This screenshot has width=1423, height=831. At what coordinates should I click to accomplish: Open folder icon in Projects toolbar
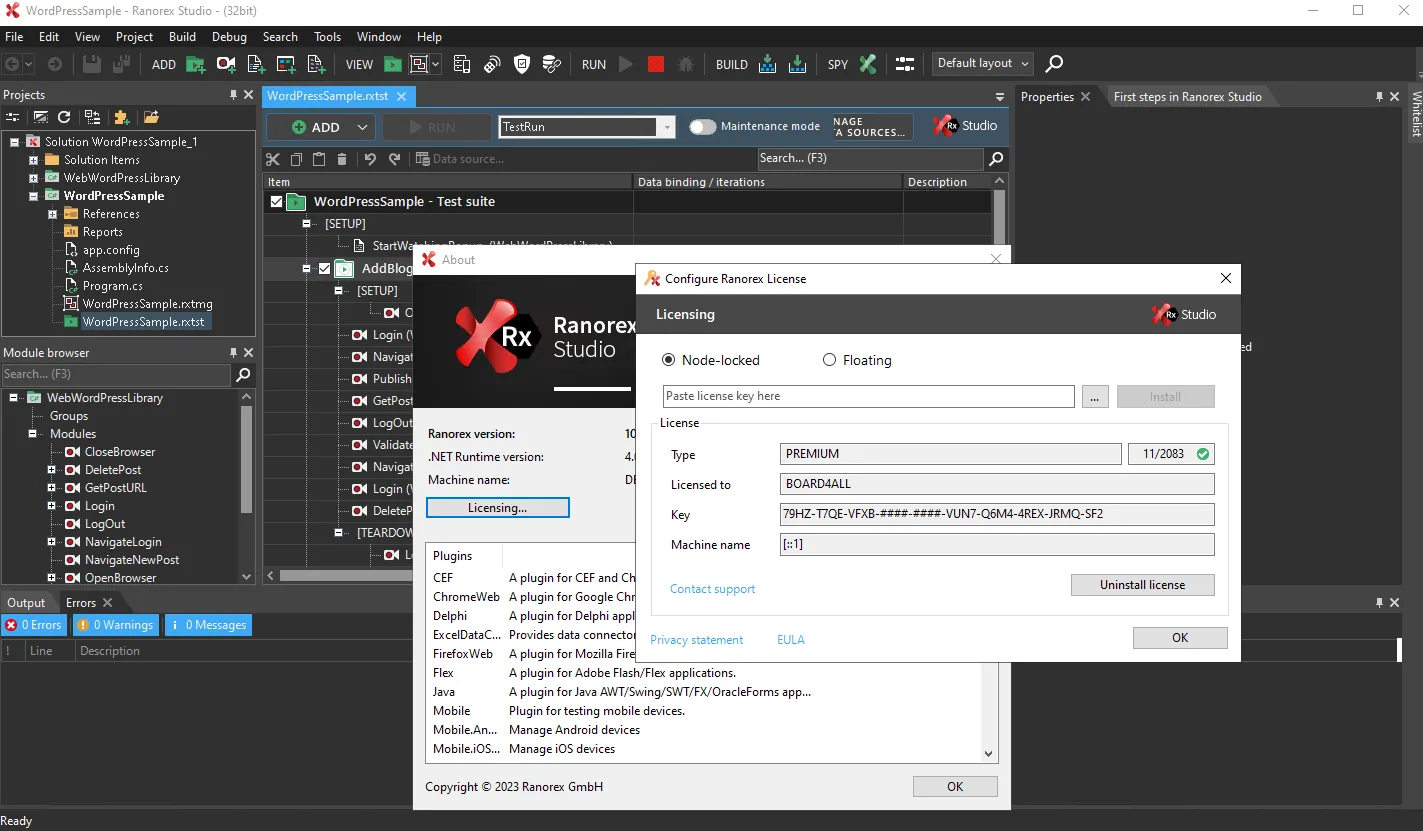click(x=151, y=117)
